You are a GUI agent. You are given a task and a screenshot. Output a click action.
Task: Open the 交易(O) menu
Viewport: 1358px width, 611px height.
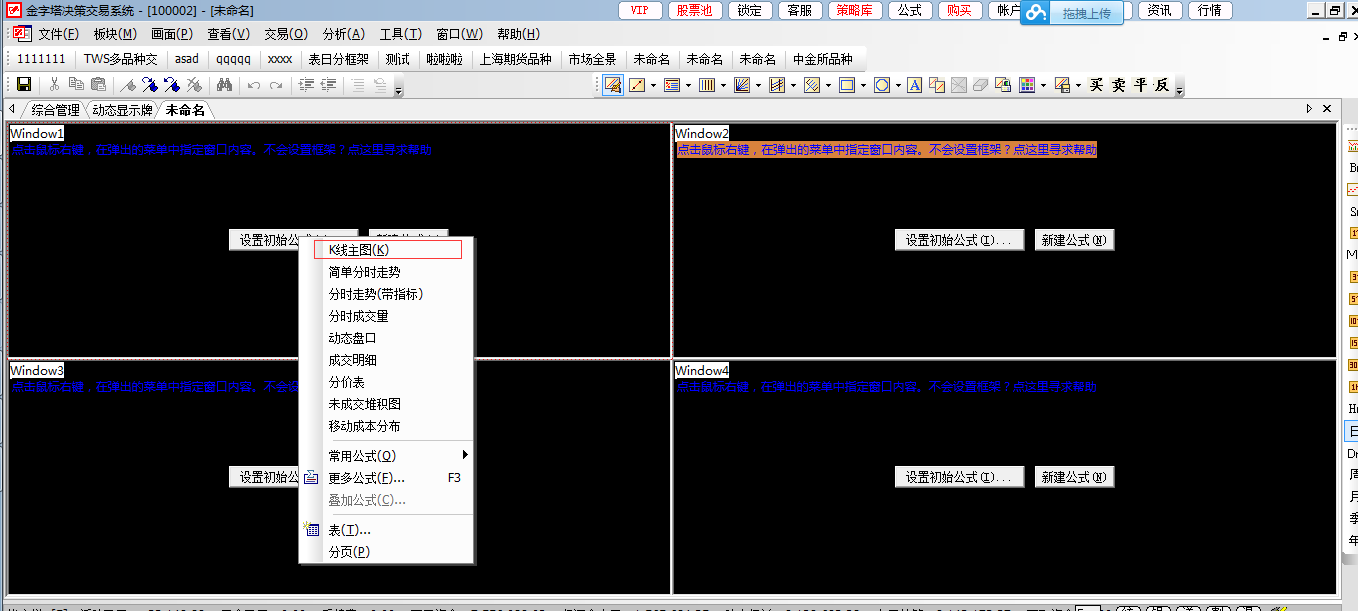pos(286,34)
